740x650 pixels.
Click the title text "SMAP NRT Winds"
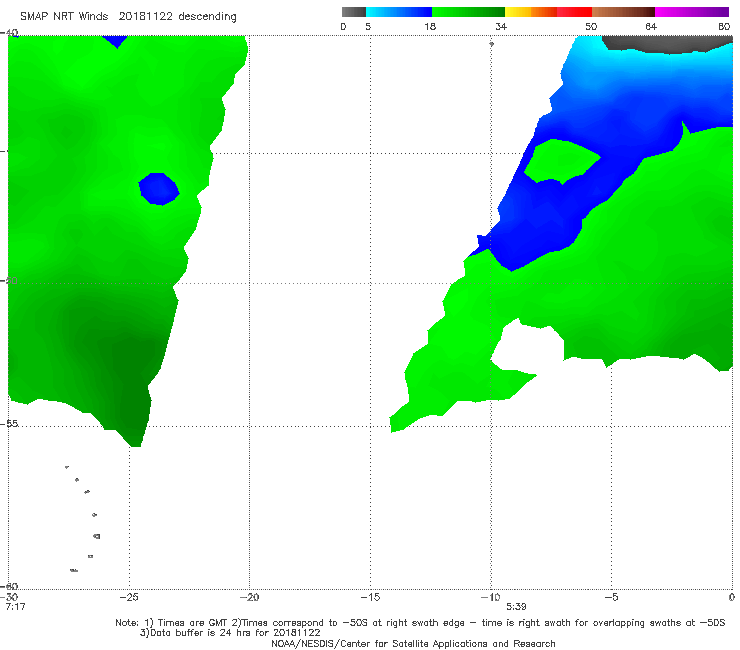tap(64, 17)
